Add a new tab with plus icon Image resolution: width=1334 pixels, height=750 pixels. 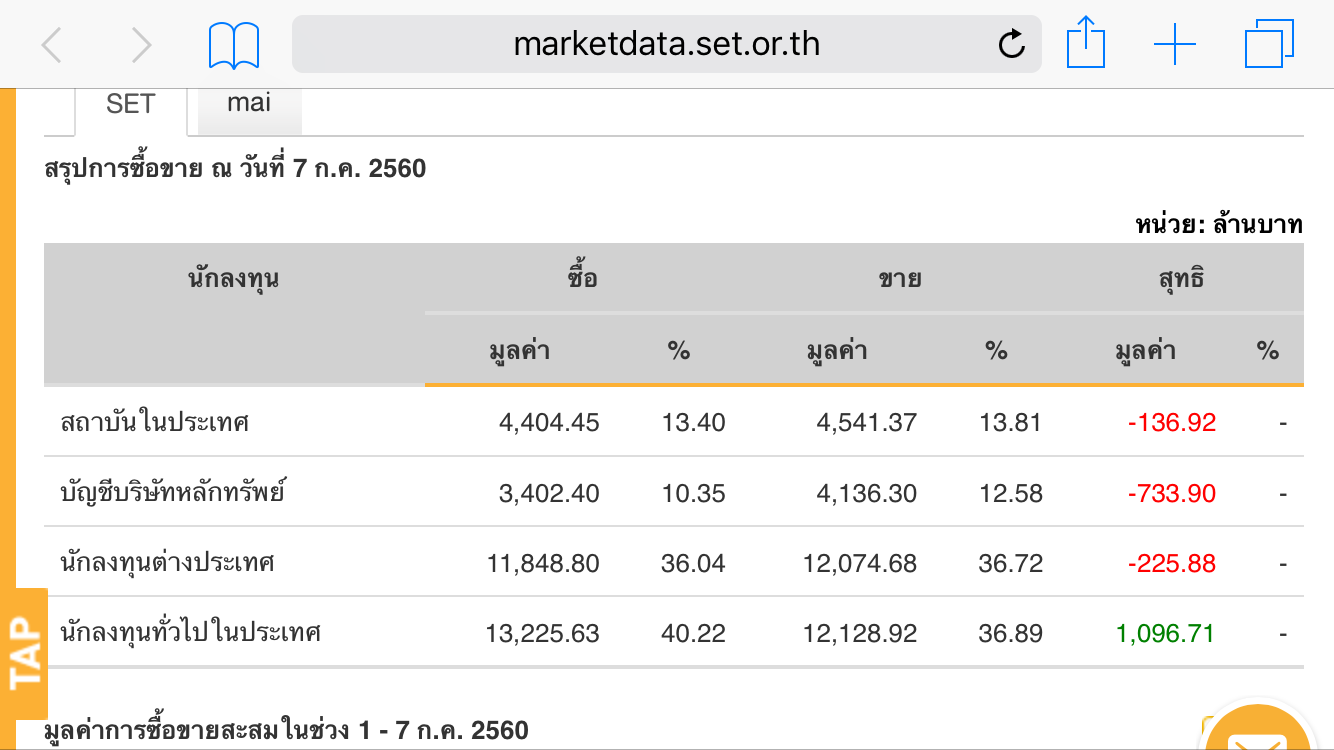click(1175, 45)
